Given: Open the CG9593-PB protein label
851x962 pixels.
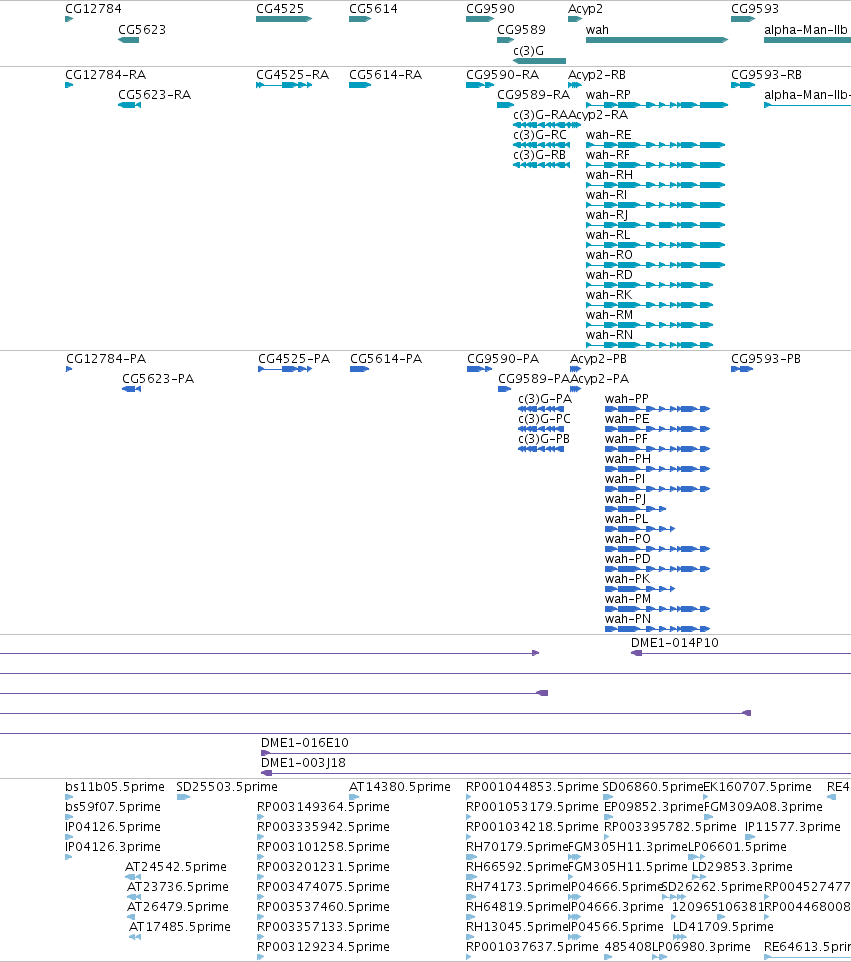Looking at the screenshot, I should pyautogui.click(x=766, y=358).
